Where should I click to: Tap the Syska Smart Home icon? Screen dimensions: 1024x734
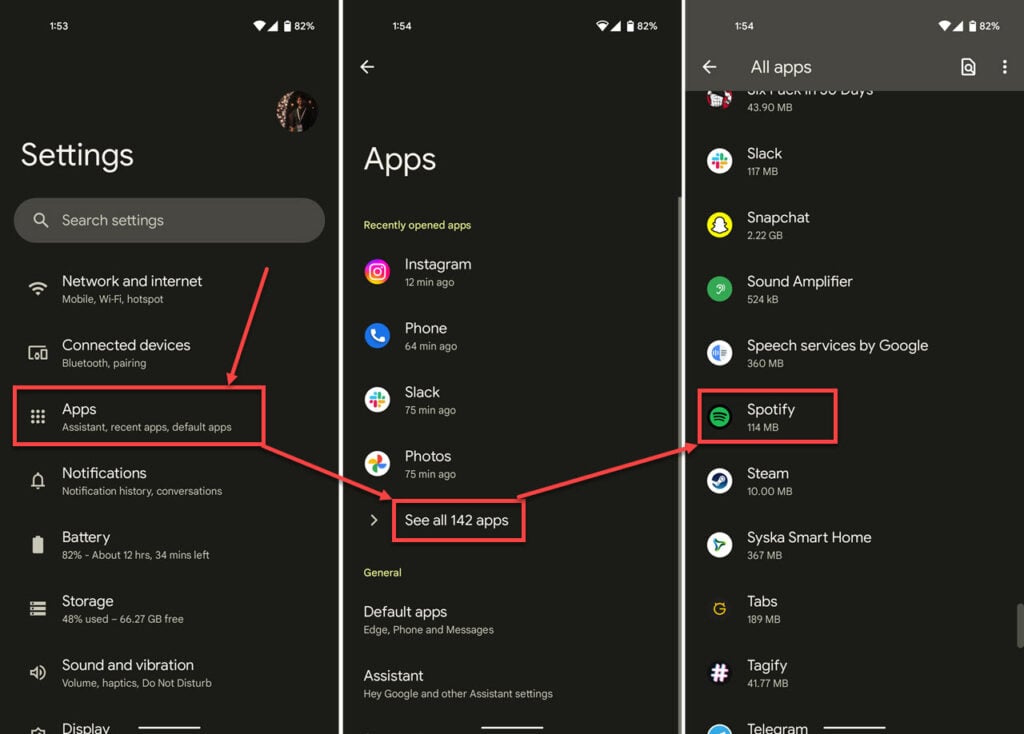pyautogui.click(x=720, y=545)
